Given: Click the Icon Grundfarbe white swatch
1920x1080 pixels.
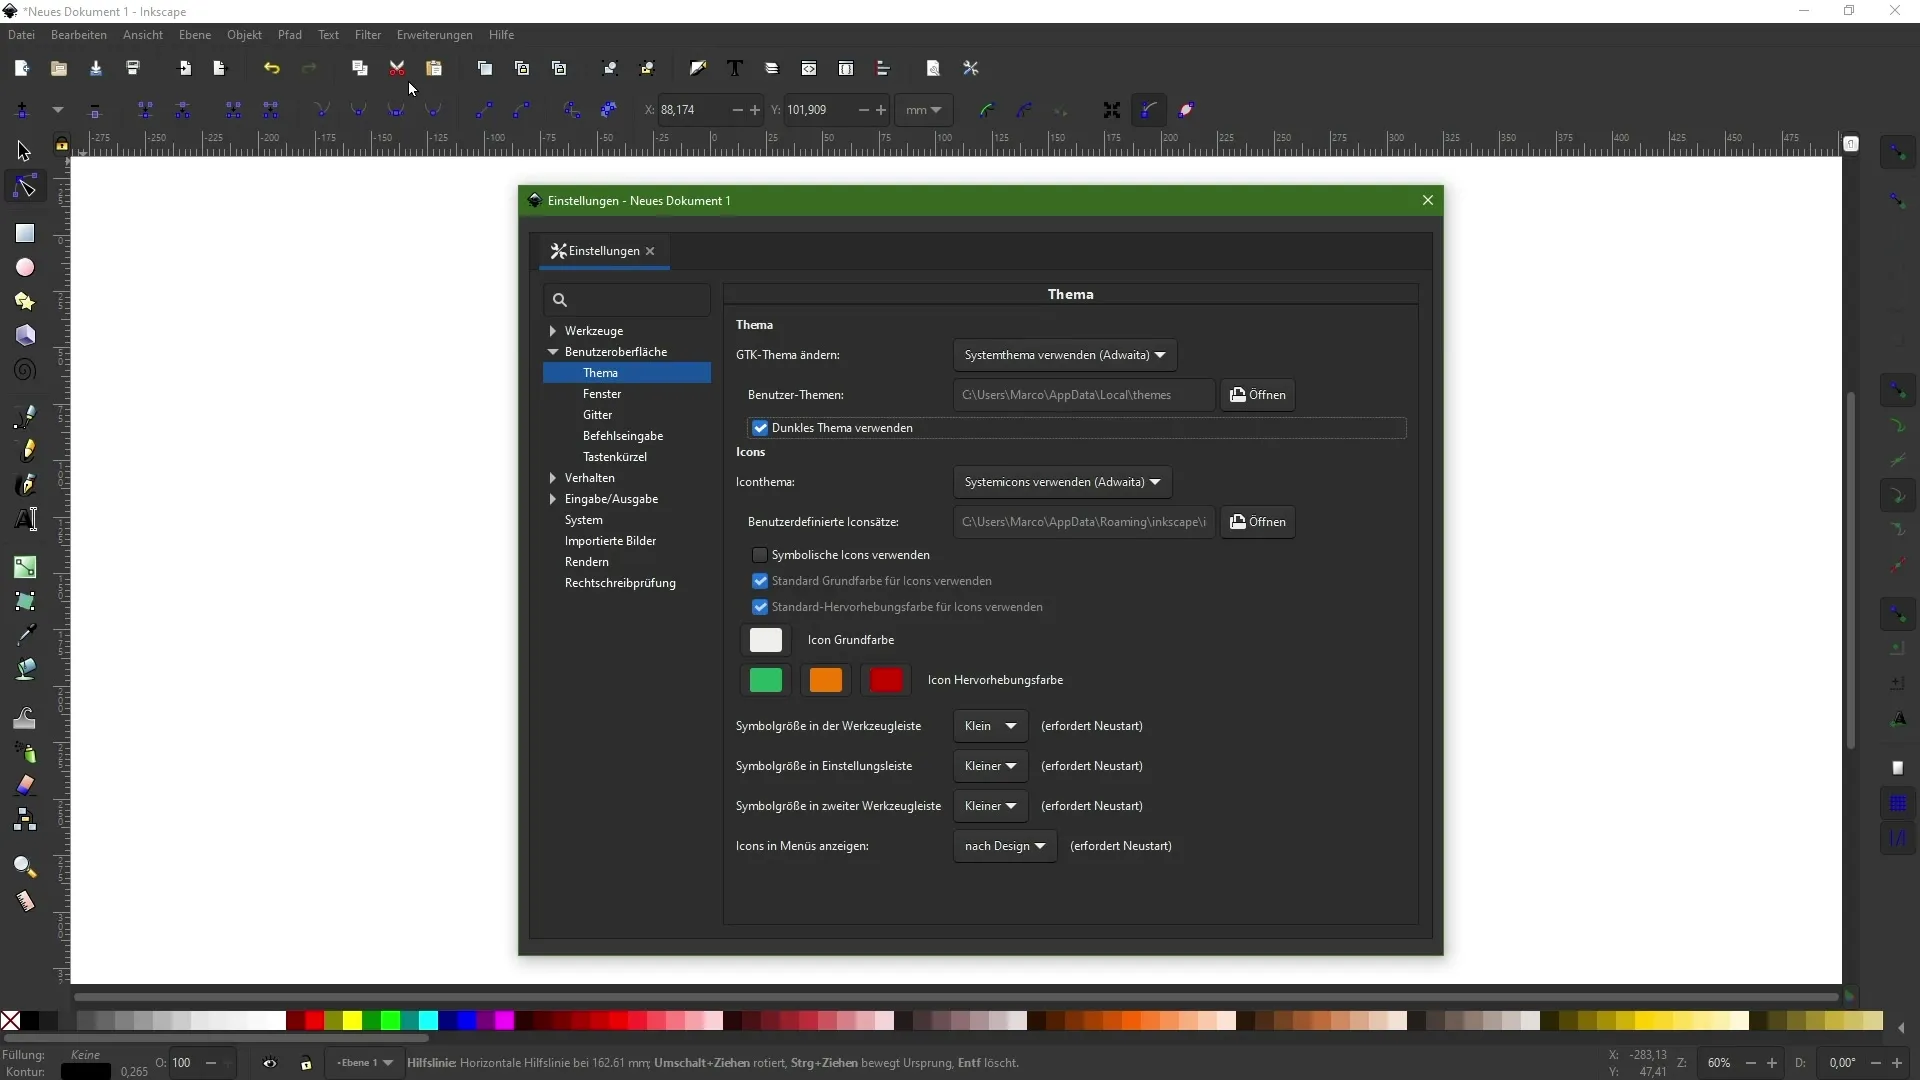Looking at the screenshot, I should pyautogui.click(x=766, y=640).
